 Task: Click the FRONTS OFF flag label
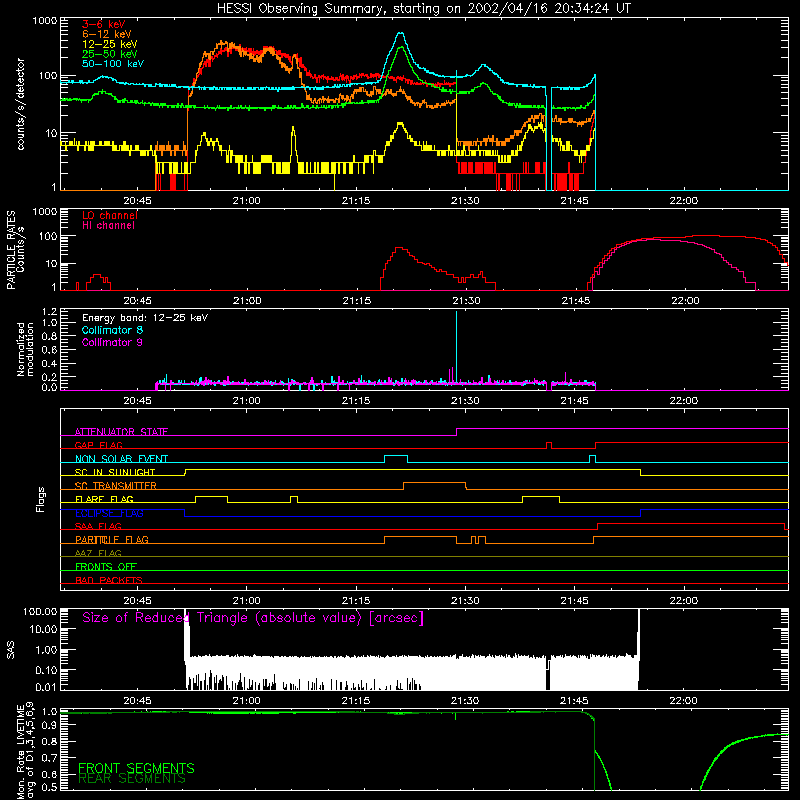click(x=106, y=567)
